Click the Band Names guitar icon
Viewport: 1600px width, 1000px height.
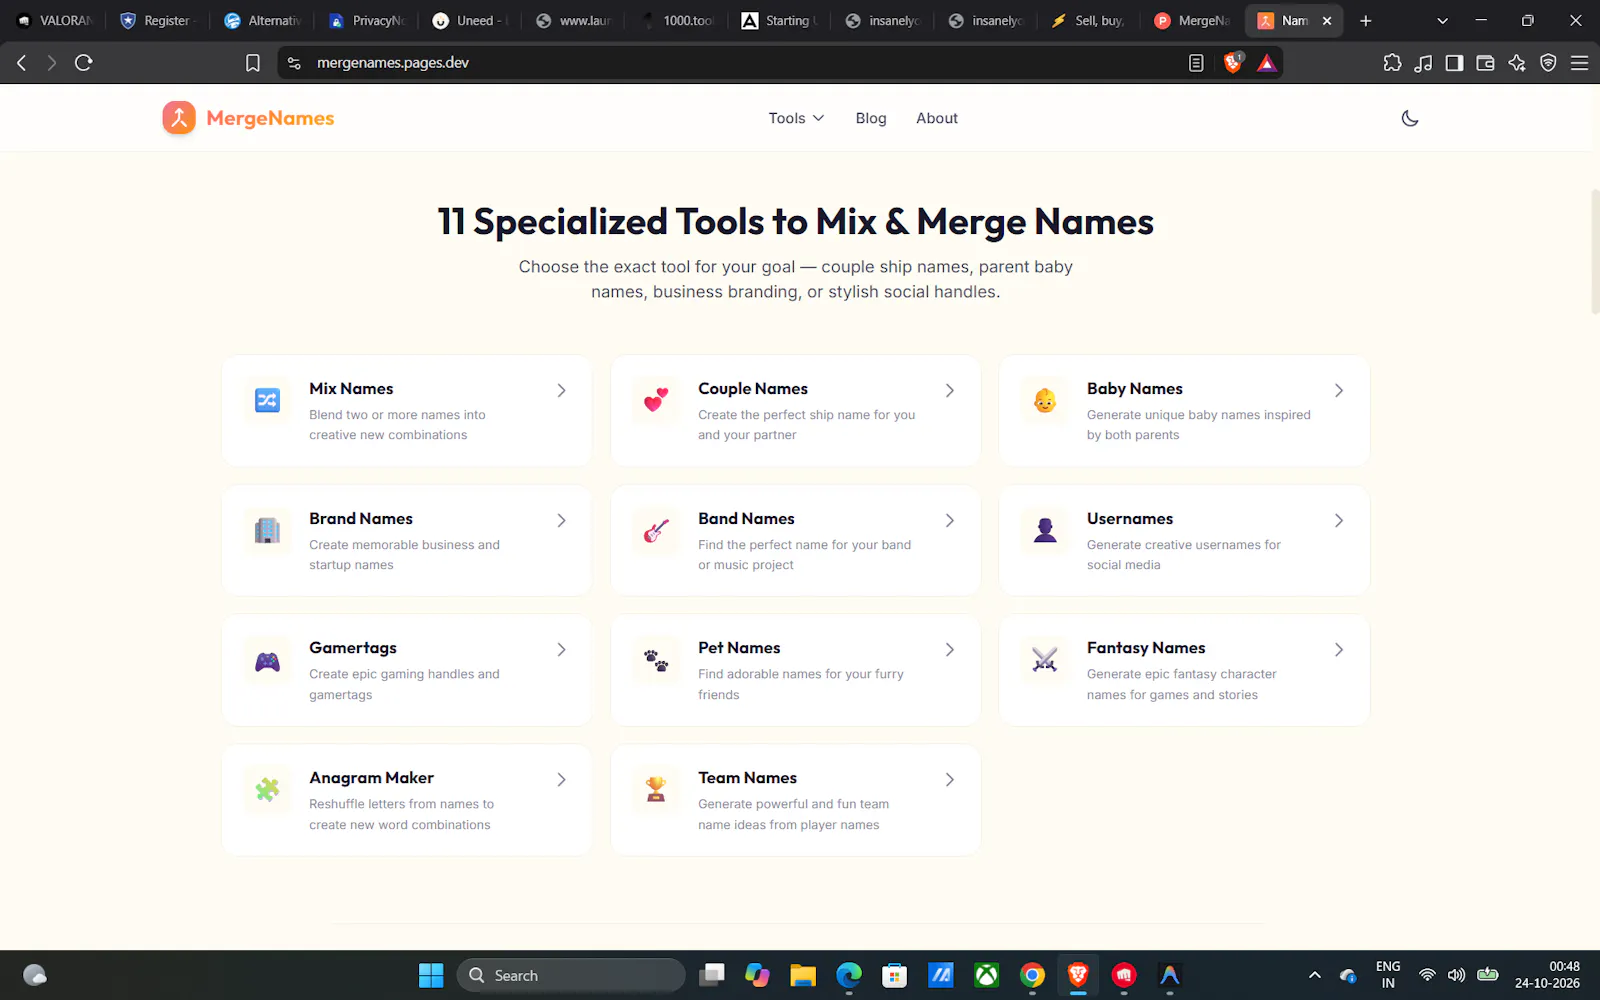click(x=656, y=530)
